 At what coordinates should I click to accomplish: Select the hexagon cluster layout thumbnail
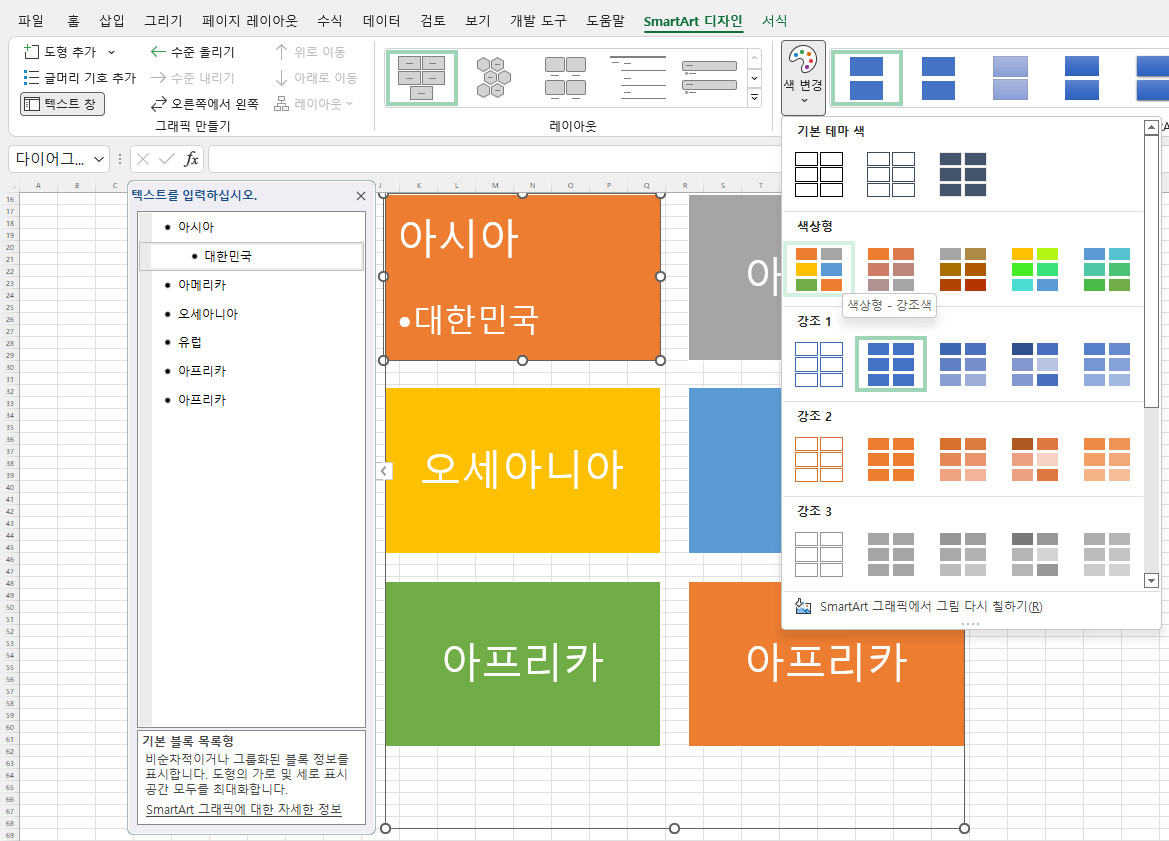[x=493, y=78]
